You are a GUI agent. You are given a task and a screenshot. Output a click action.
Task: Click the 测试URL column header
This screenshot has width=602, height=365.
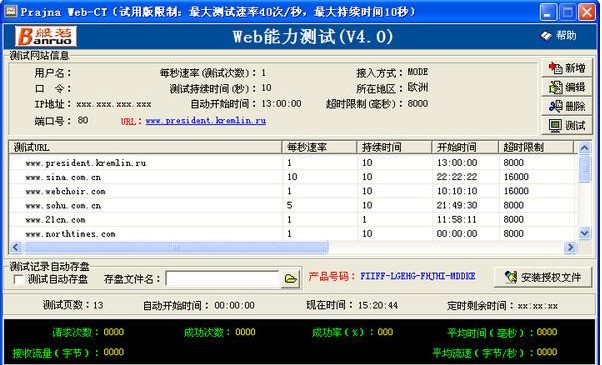click(146, 147)
